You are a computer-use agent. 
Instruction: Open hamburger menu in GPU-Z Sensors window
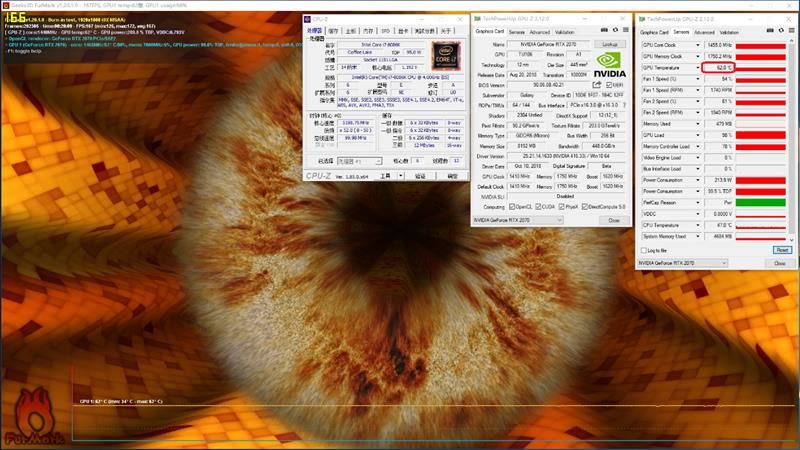[791, 31]
